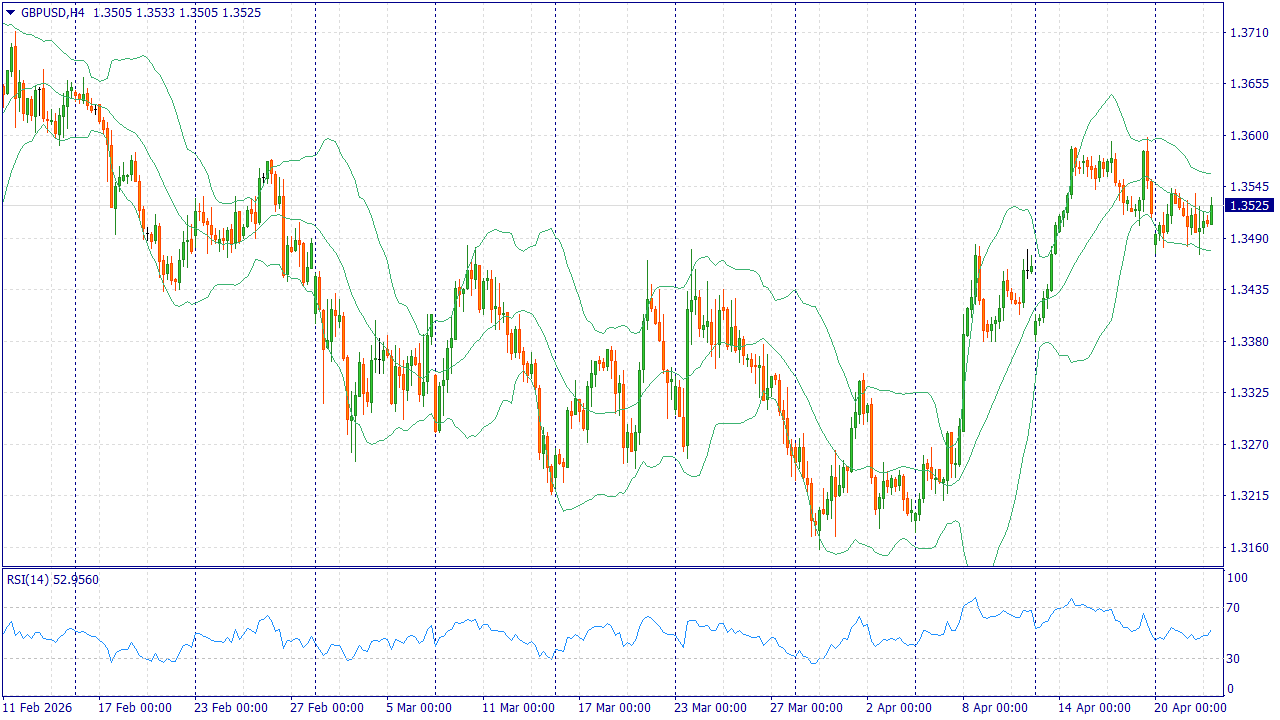Screen dimensions: 1280x720
Task: Select the 23 Mar 00:00 time label
Action: coord(709,708)
